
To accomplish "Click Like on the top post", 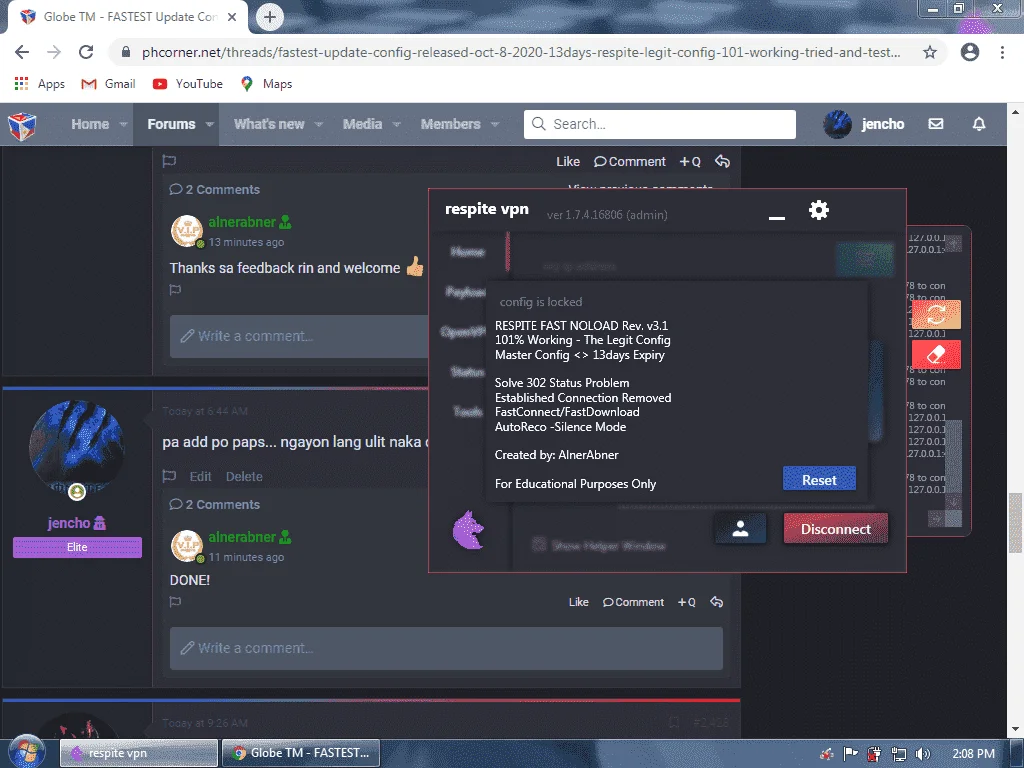I will 568,161.
